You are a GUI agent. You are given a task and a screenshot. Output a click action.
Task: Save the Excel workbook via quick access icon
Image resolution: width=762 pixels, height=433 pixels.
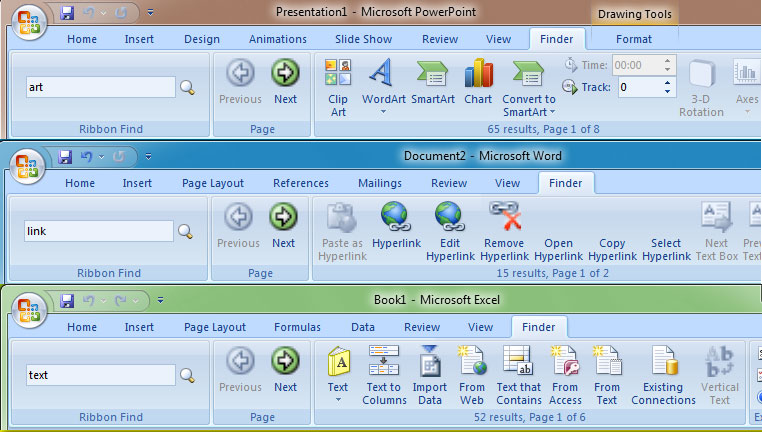click(x=67, y=300)
